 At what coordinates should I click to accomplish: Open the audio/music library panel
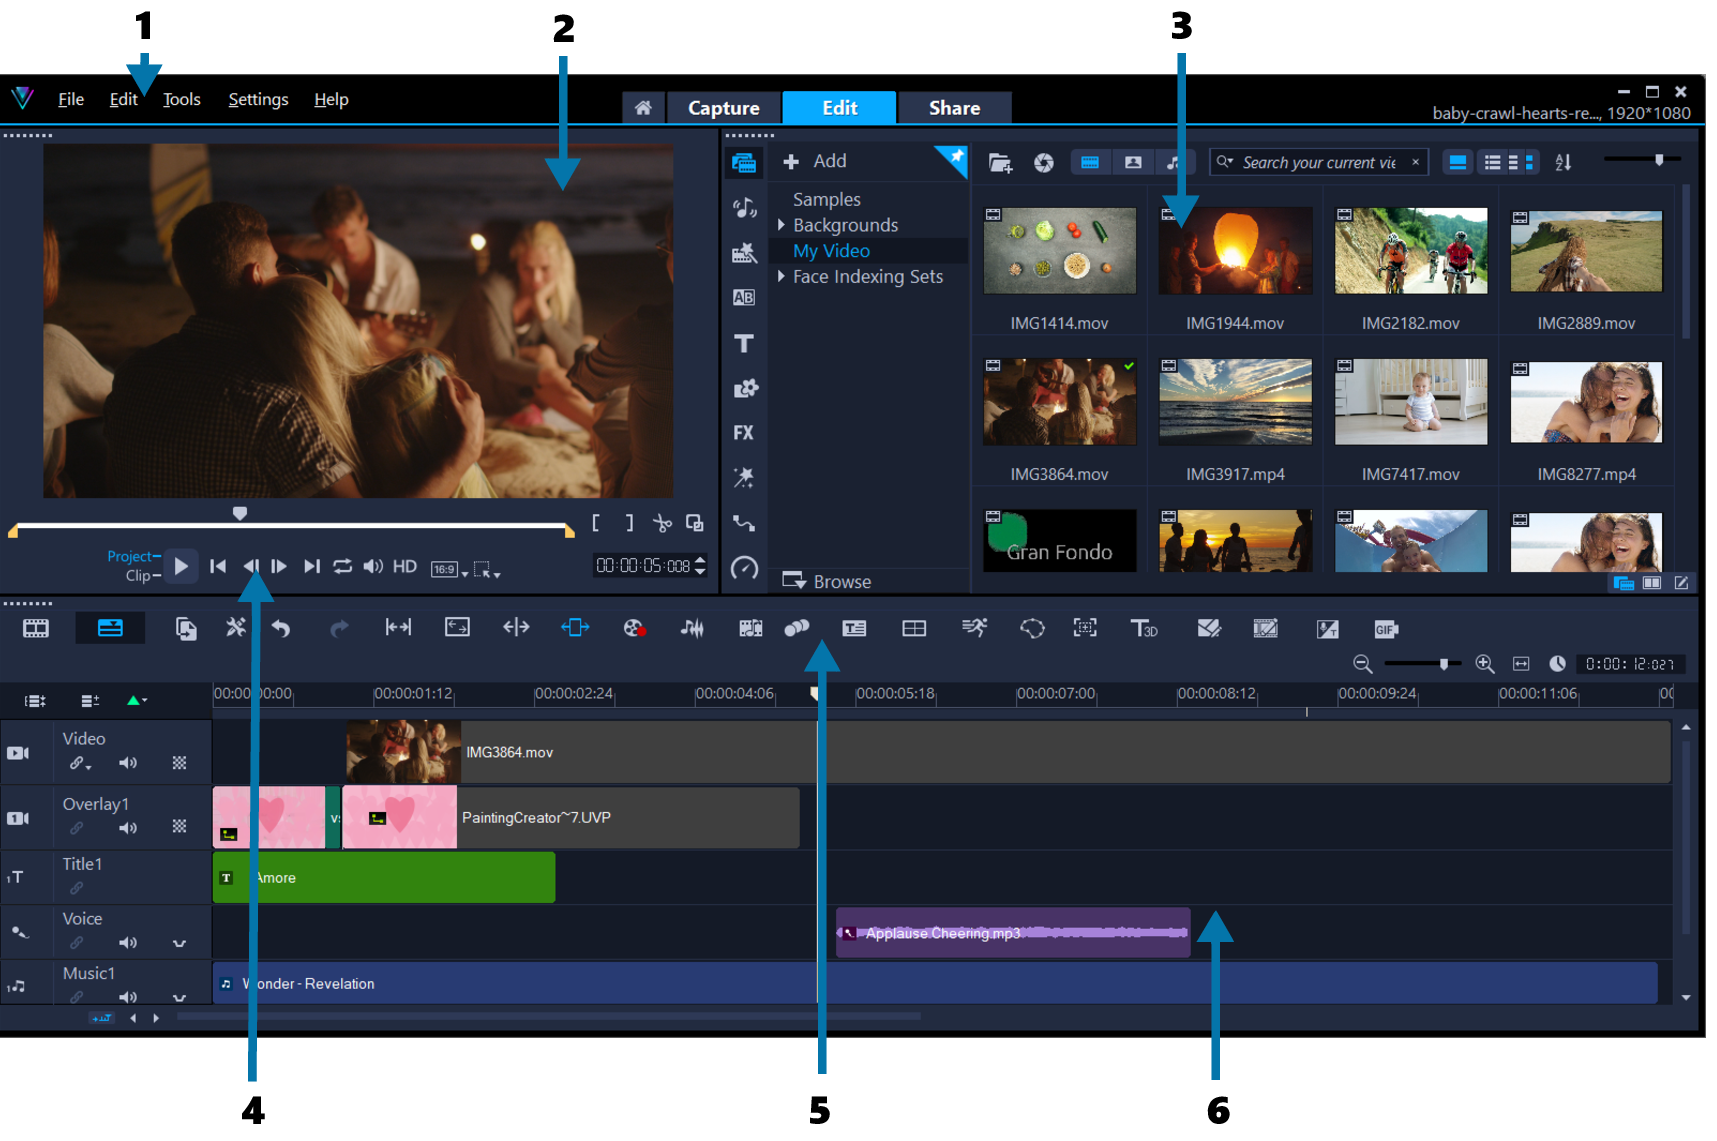(744, 208)
